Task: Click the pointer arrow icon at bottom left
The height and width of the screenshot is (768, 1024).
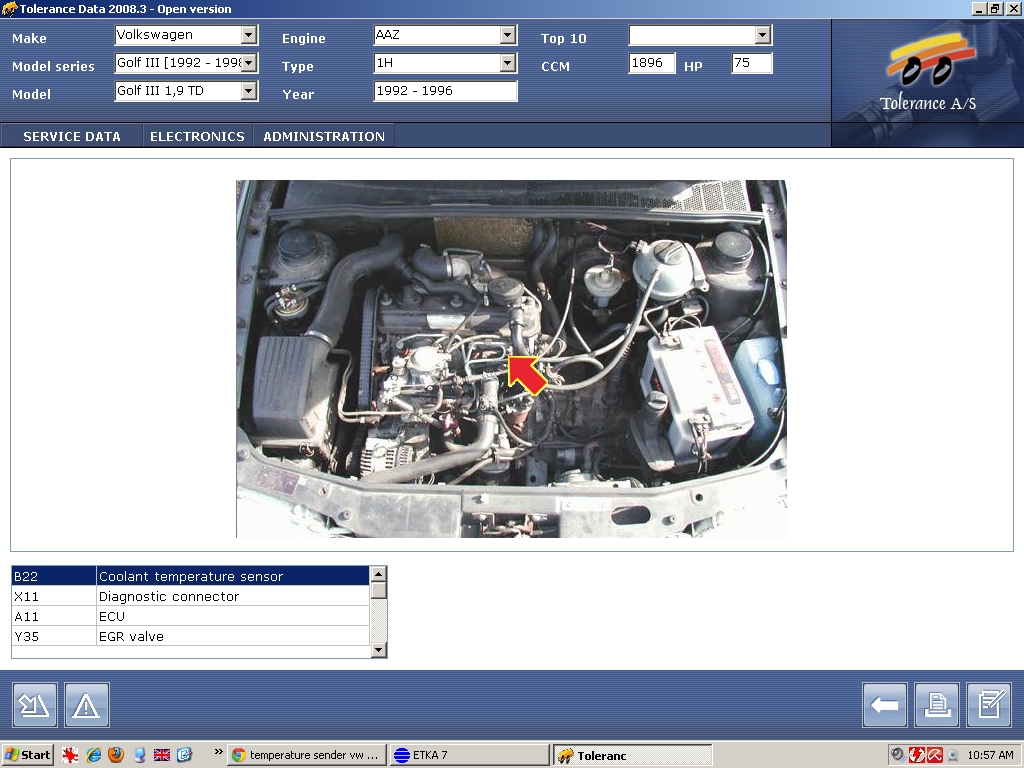Action: (x=35, y=705)
